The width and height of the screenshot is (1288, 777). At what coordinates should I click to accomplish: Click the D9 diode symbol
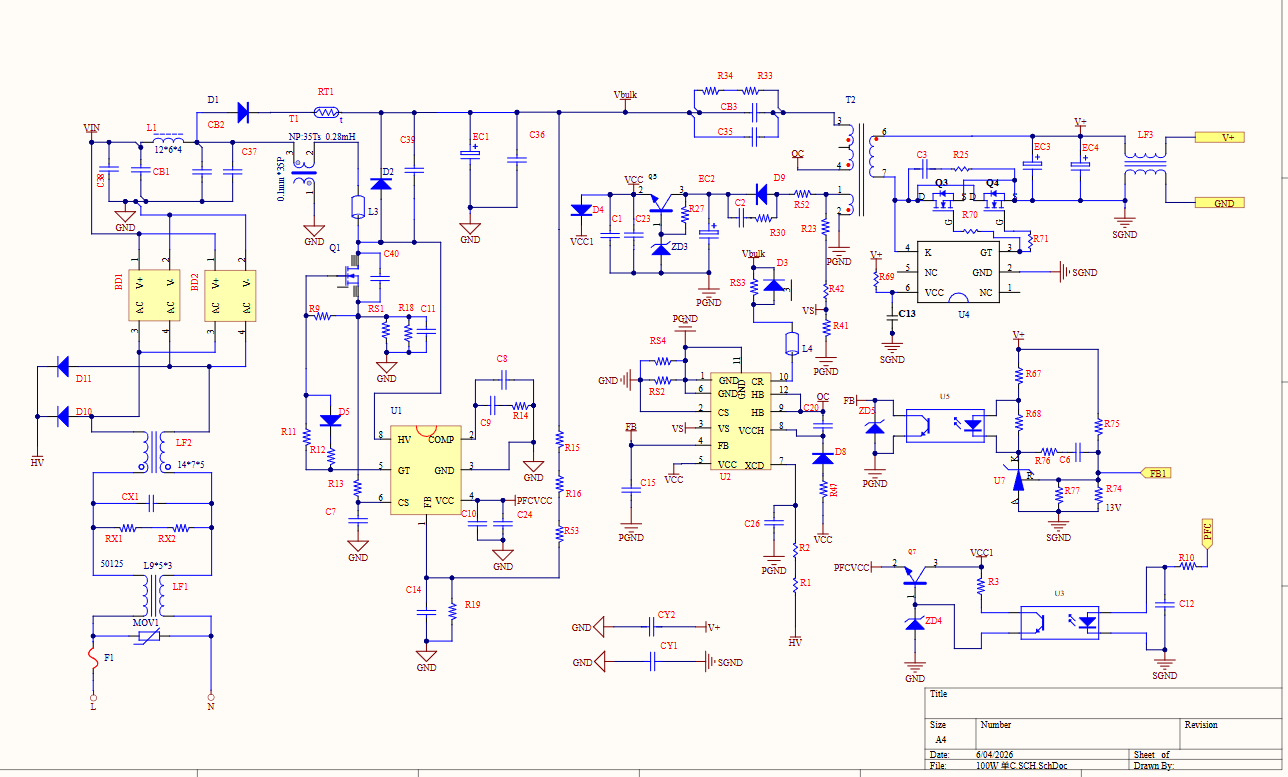pos(762,193)
